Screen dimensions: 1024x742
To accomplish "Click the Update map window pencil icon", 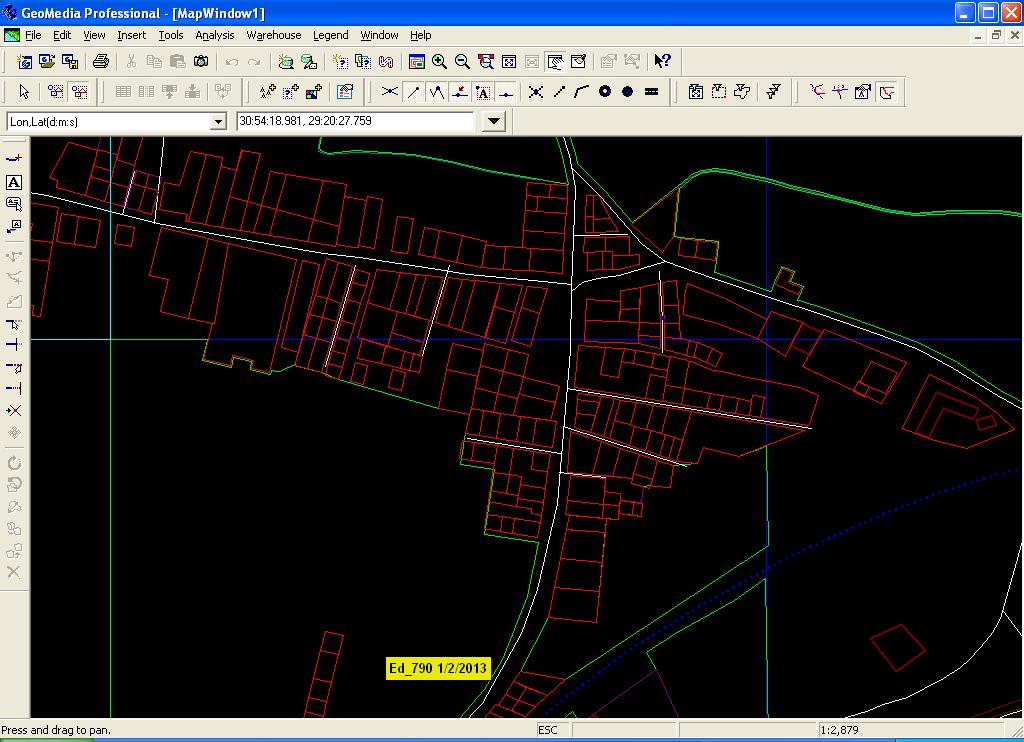I will pos(579,62).
